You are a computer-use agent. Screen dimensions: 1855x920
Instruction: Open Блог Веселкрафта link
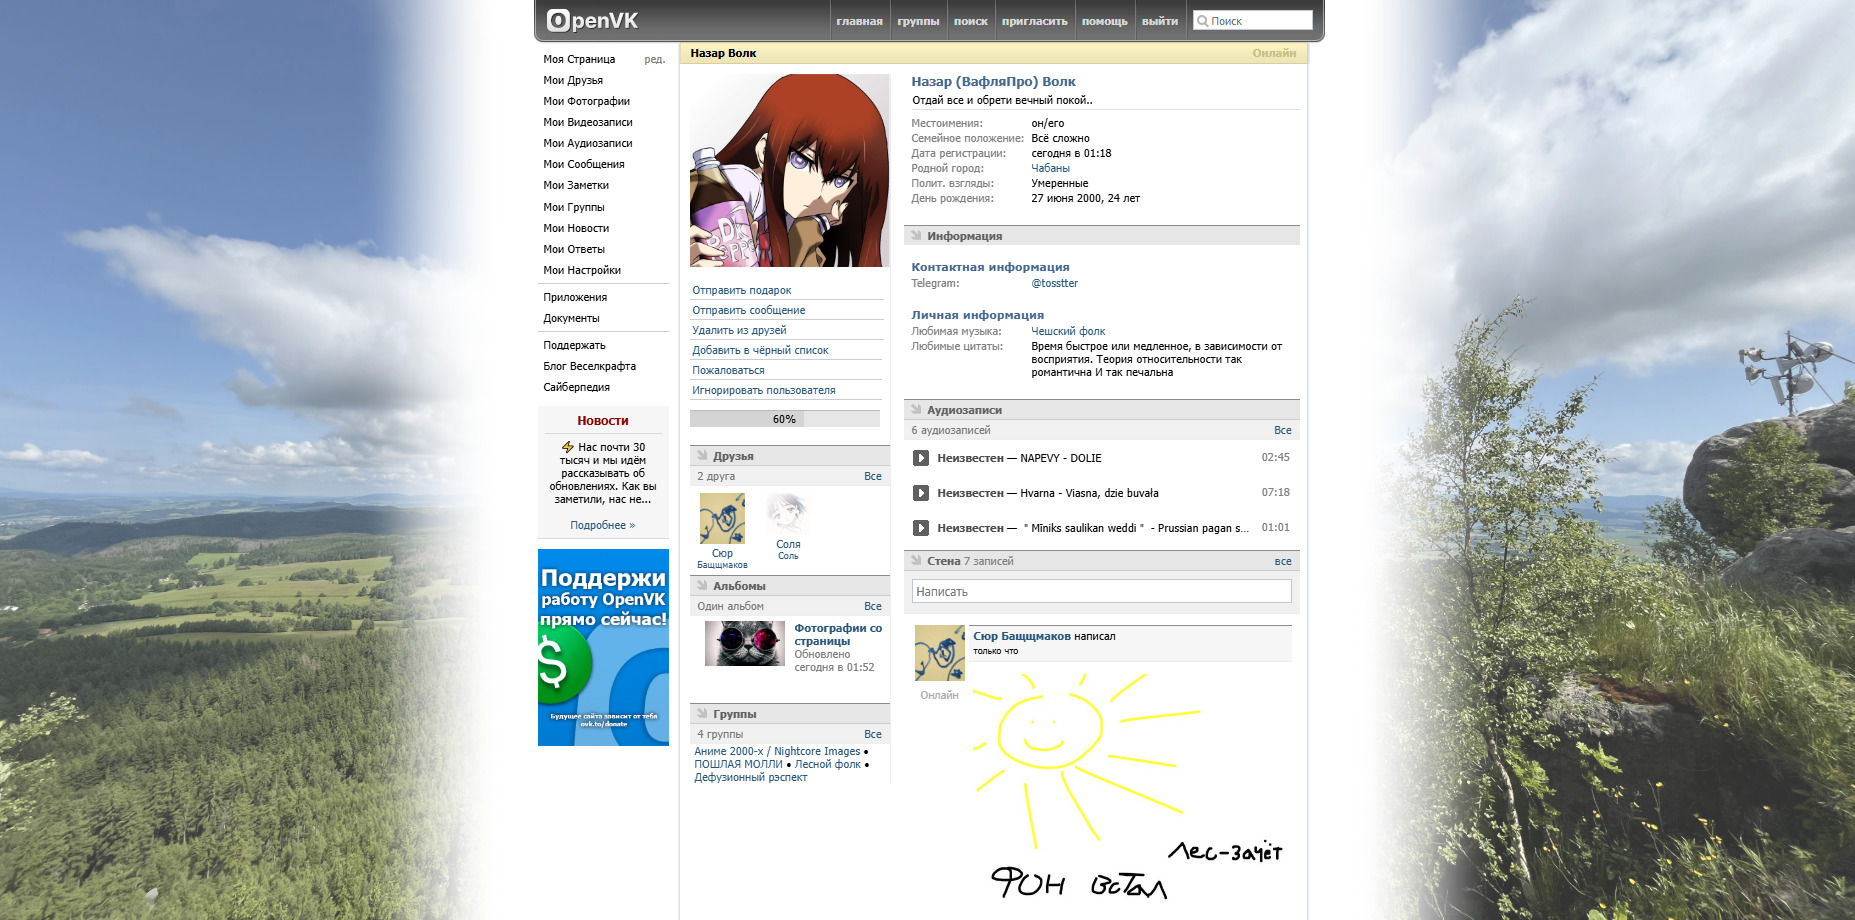(589, 366)
